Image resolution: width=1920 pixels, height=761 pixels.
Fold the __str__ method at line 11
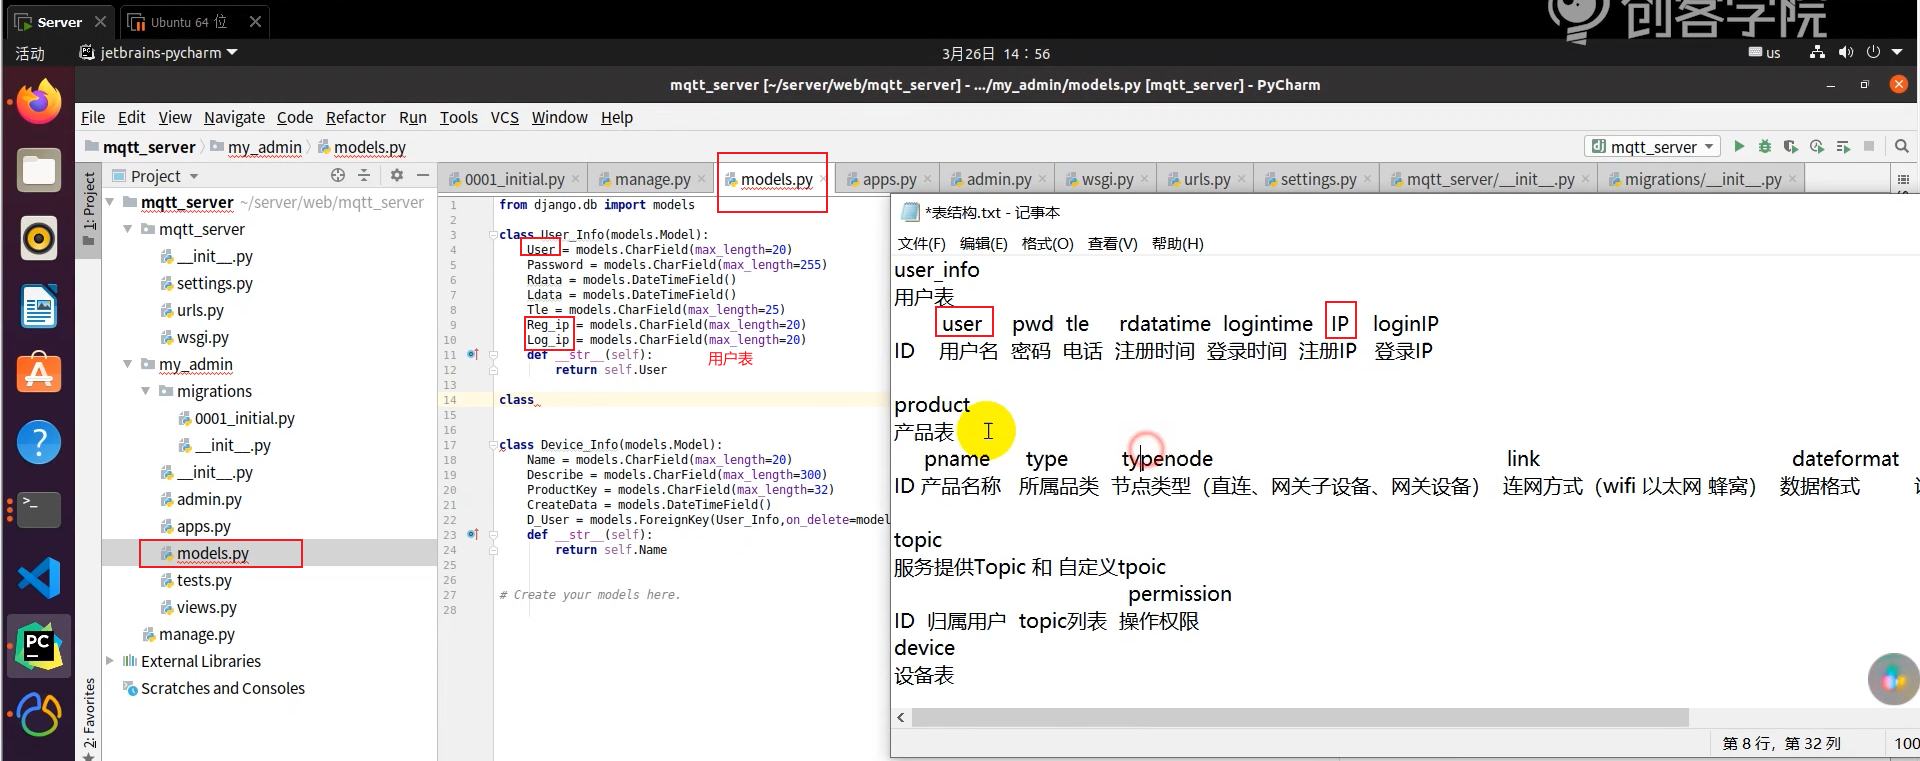click(x=493, y=355)
